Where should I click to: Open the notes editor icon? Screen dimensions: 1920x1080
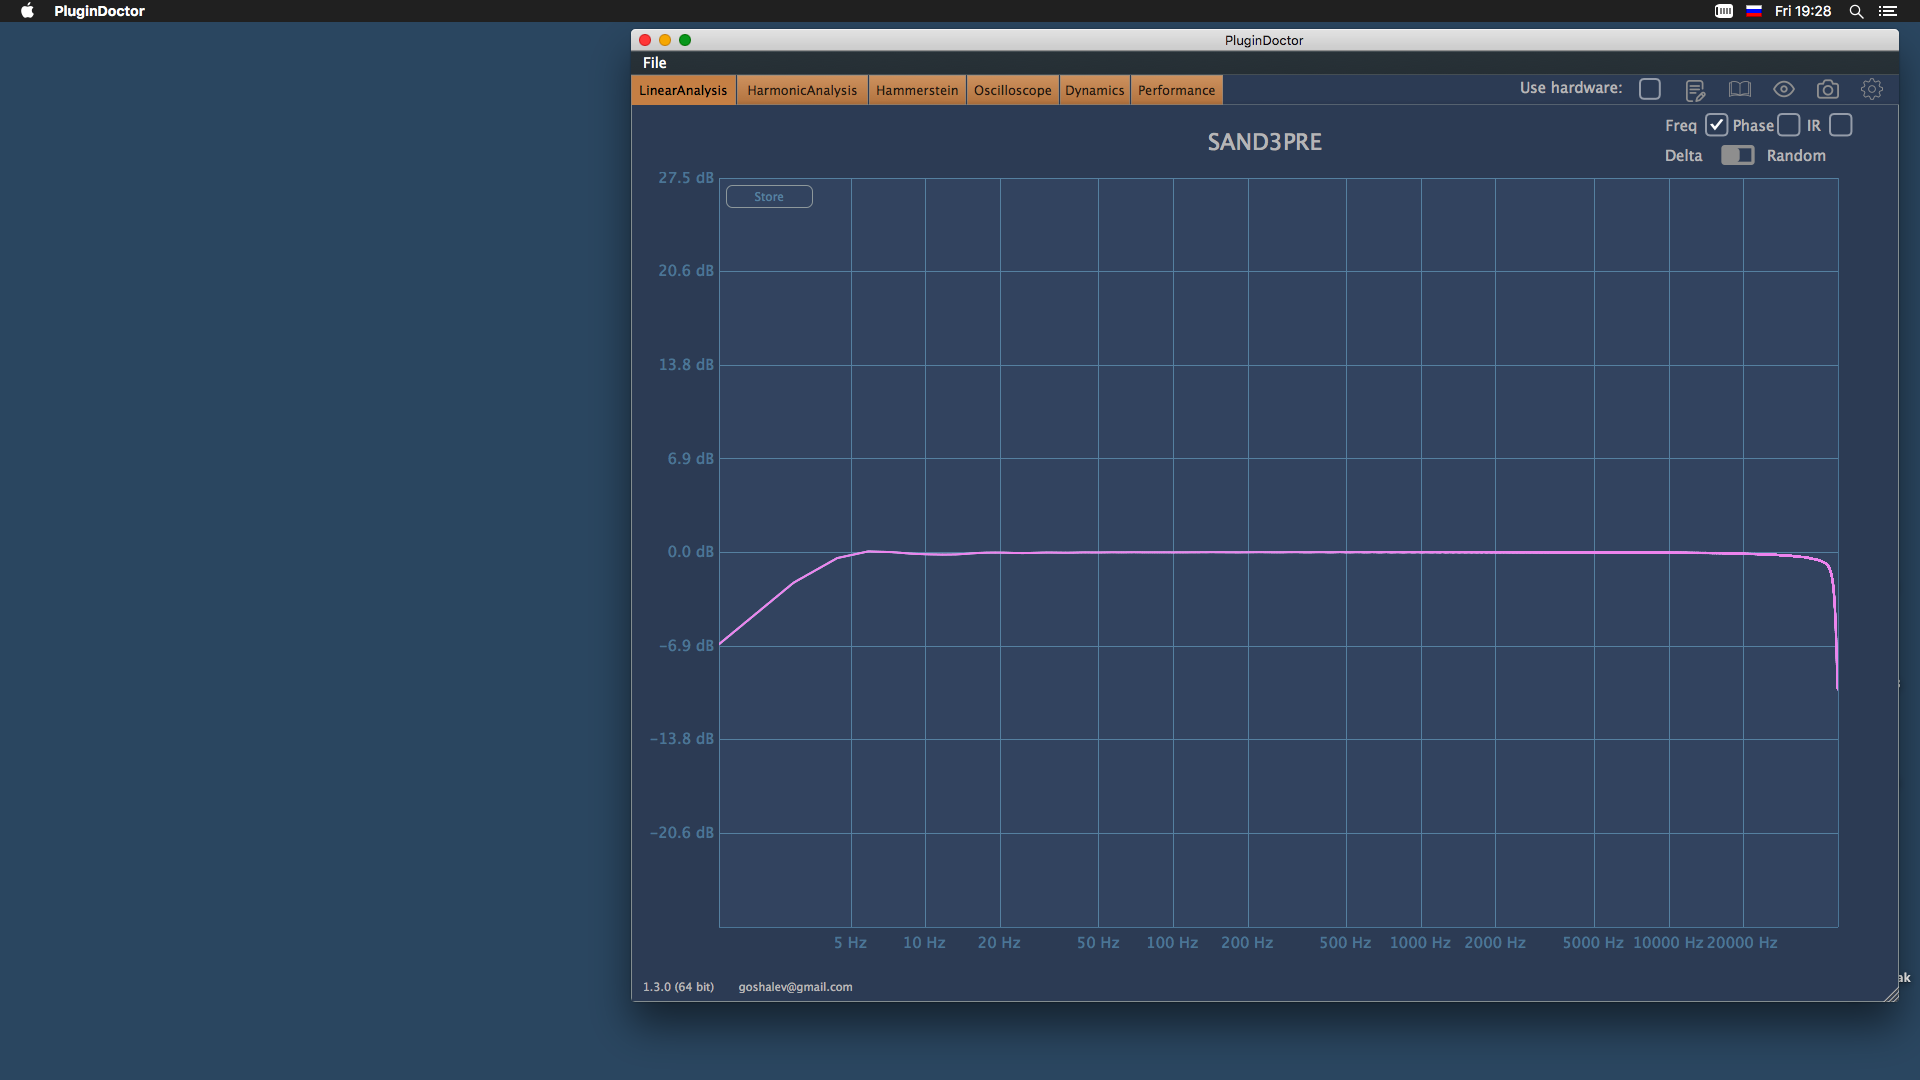pos(1695,90)
